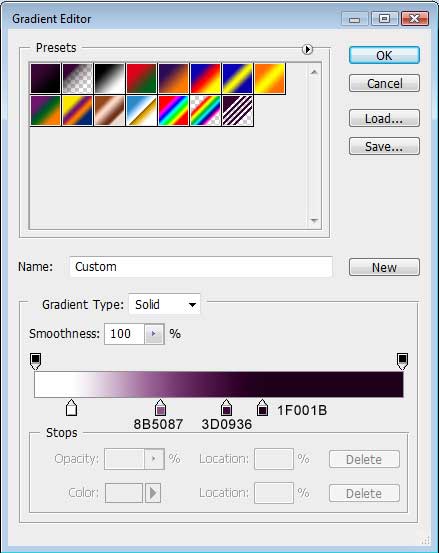
Task: Open the Opacity slider arrow
Action: click(154, 459)
